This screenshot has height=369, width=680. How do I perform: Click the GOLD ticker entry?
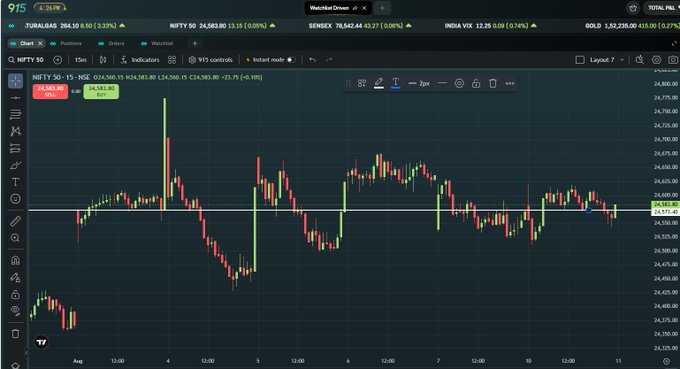coord(632,26)
